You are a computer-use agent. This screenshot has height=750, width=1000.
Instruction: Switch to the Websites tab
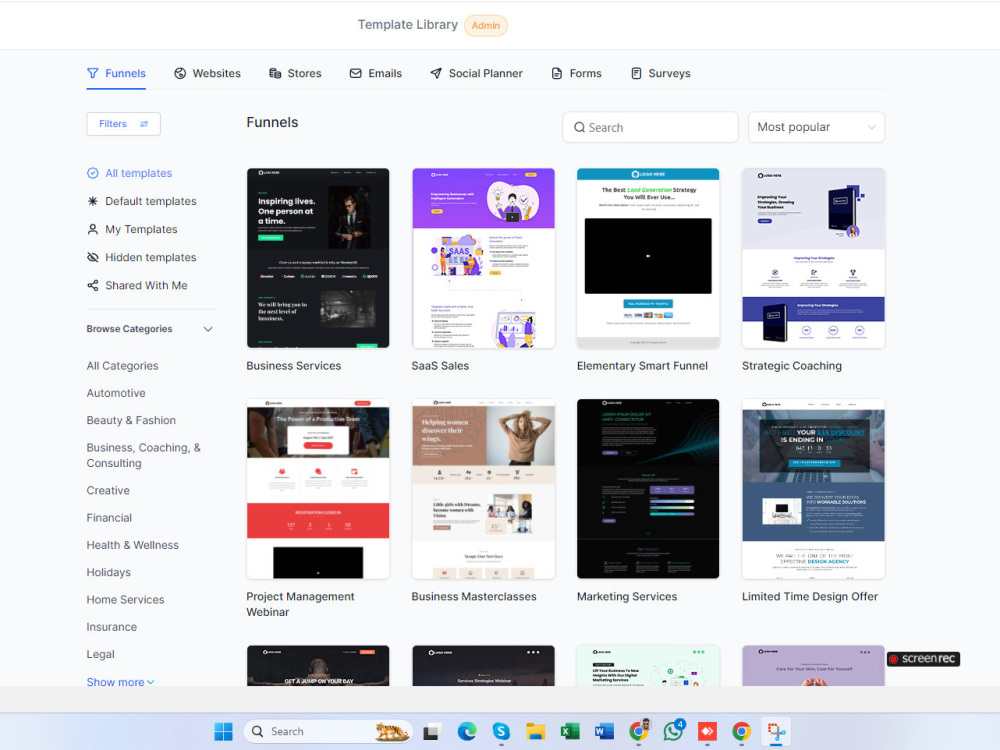coord(207,73)
